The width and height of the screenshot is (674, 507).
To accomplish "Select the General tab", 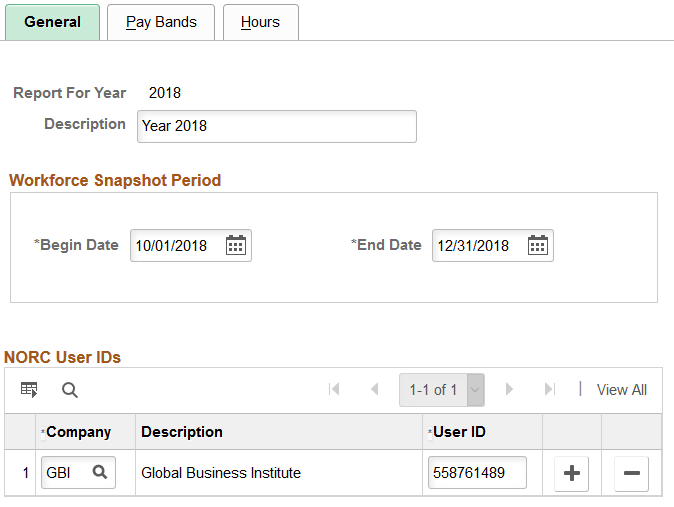I will coord(52,22).
